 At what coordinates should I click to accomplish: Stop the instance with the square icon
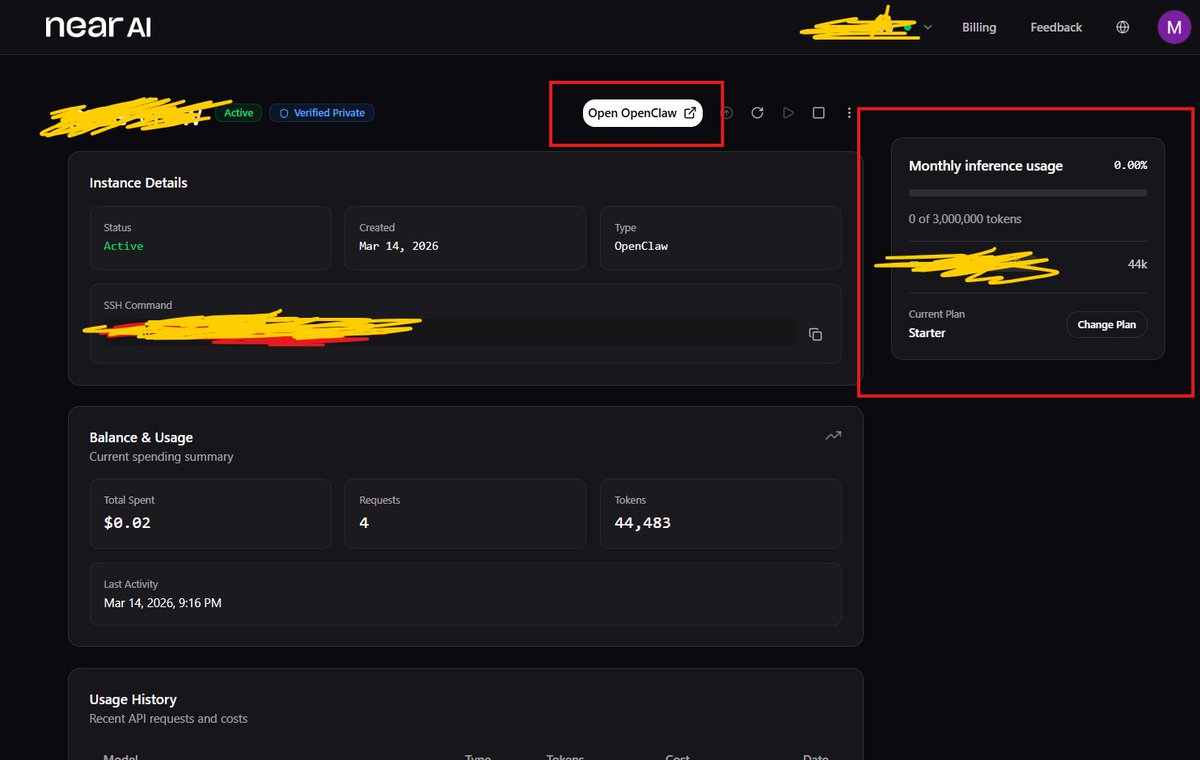pyautogui.click(x=818, y=113)
